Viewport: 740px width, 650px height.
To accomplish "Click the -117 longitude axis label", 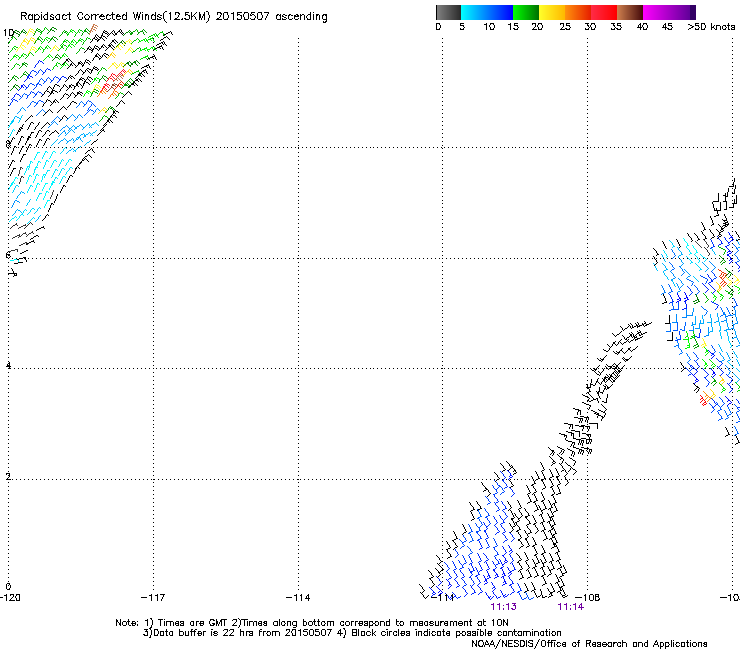I will click(153, 598).
